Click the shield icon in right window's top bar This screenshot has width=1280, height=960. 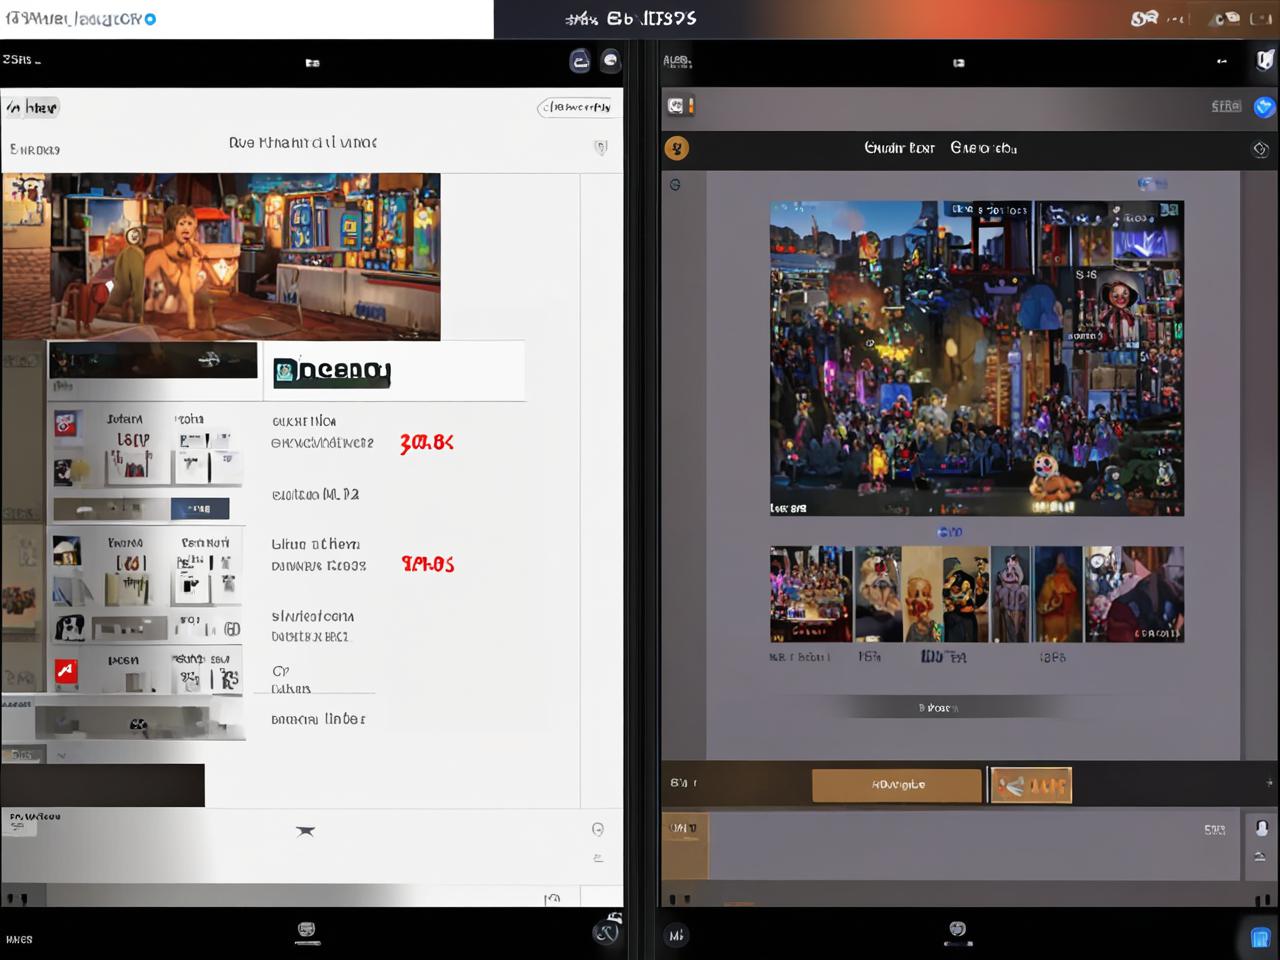point(1265,61)
